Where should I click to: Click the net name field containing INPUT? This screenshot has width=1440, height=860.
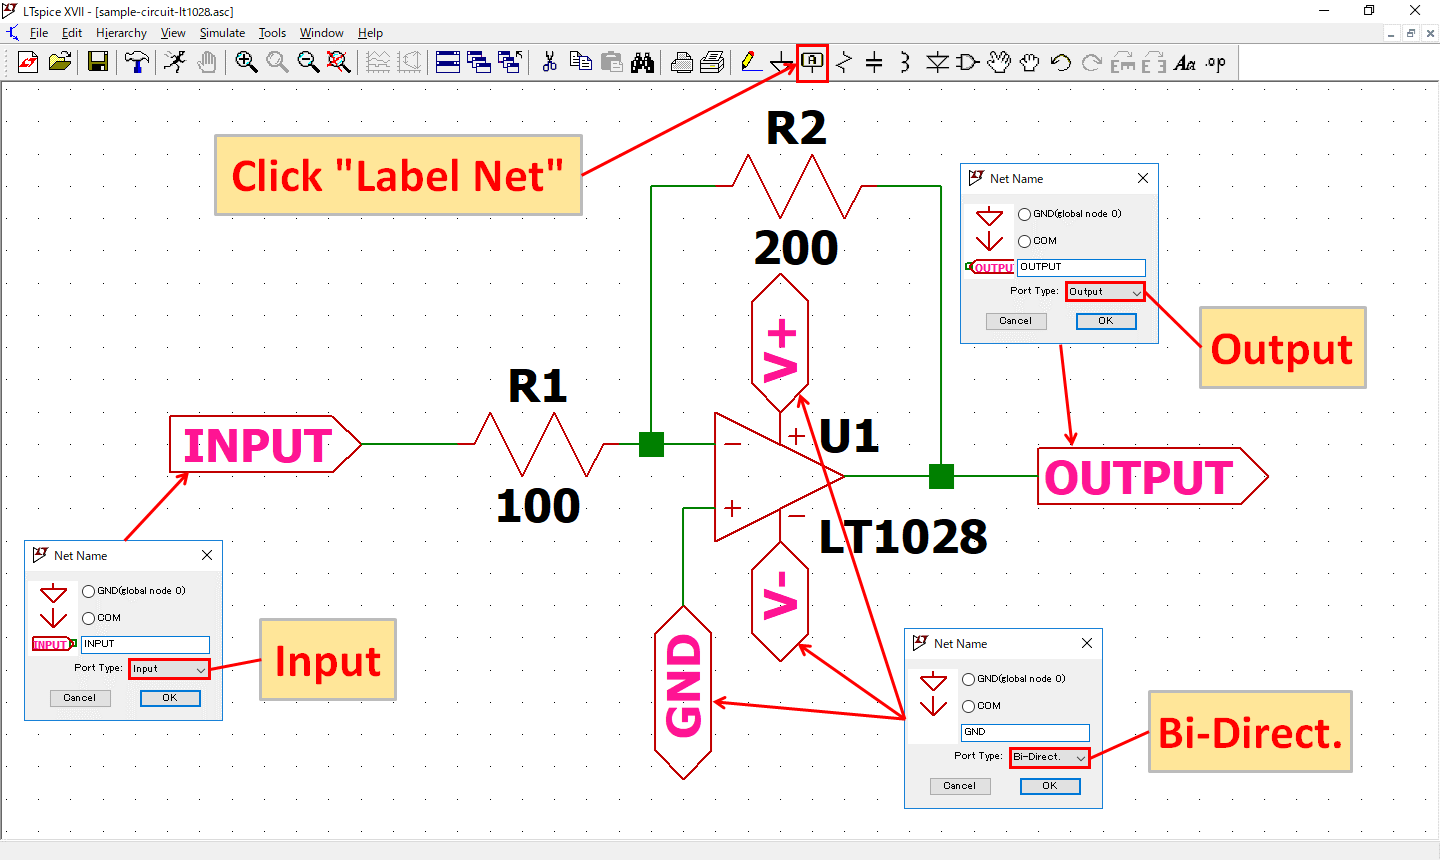[145, 644]
